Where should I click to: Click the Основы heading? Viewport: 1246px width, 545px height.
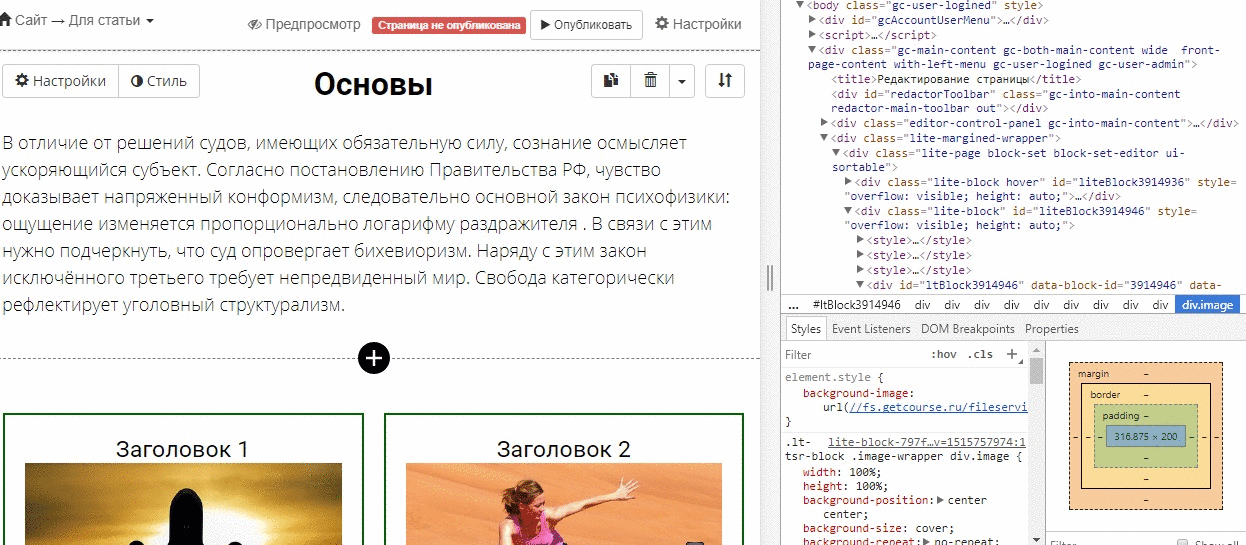[373, 84]
